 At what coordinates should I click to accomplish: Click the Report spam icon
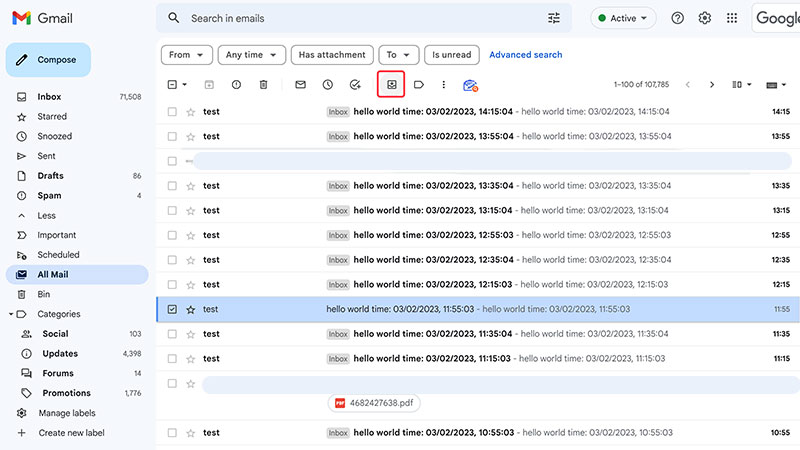236,85
